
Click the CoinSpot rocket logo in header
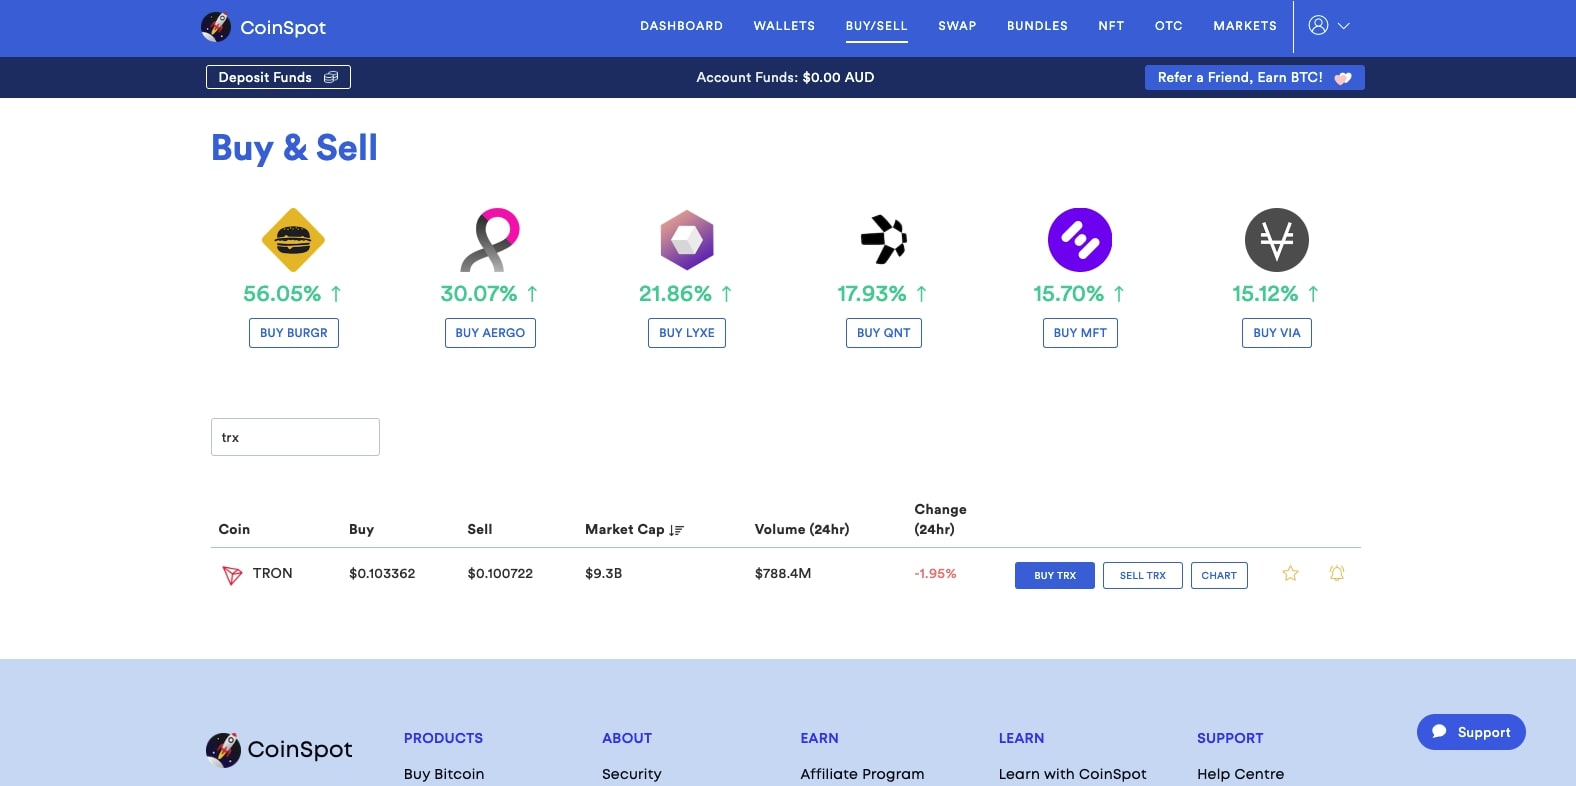coord(216,27)
